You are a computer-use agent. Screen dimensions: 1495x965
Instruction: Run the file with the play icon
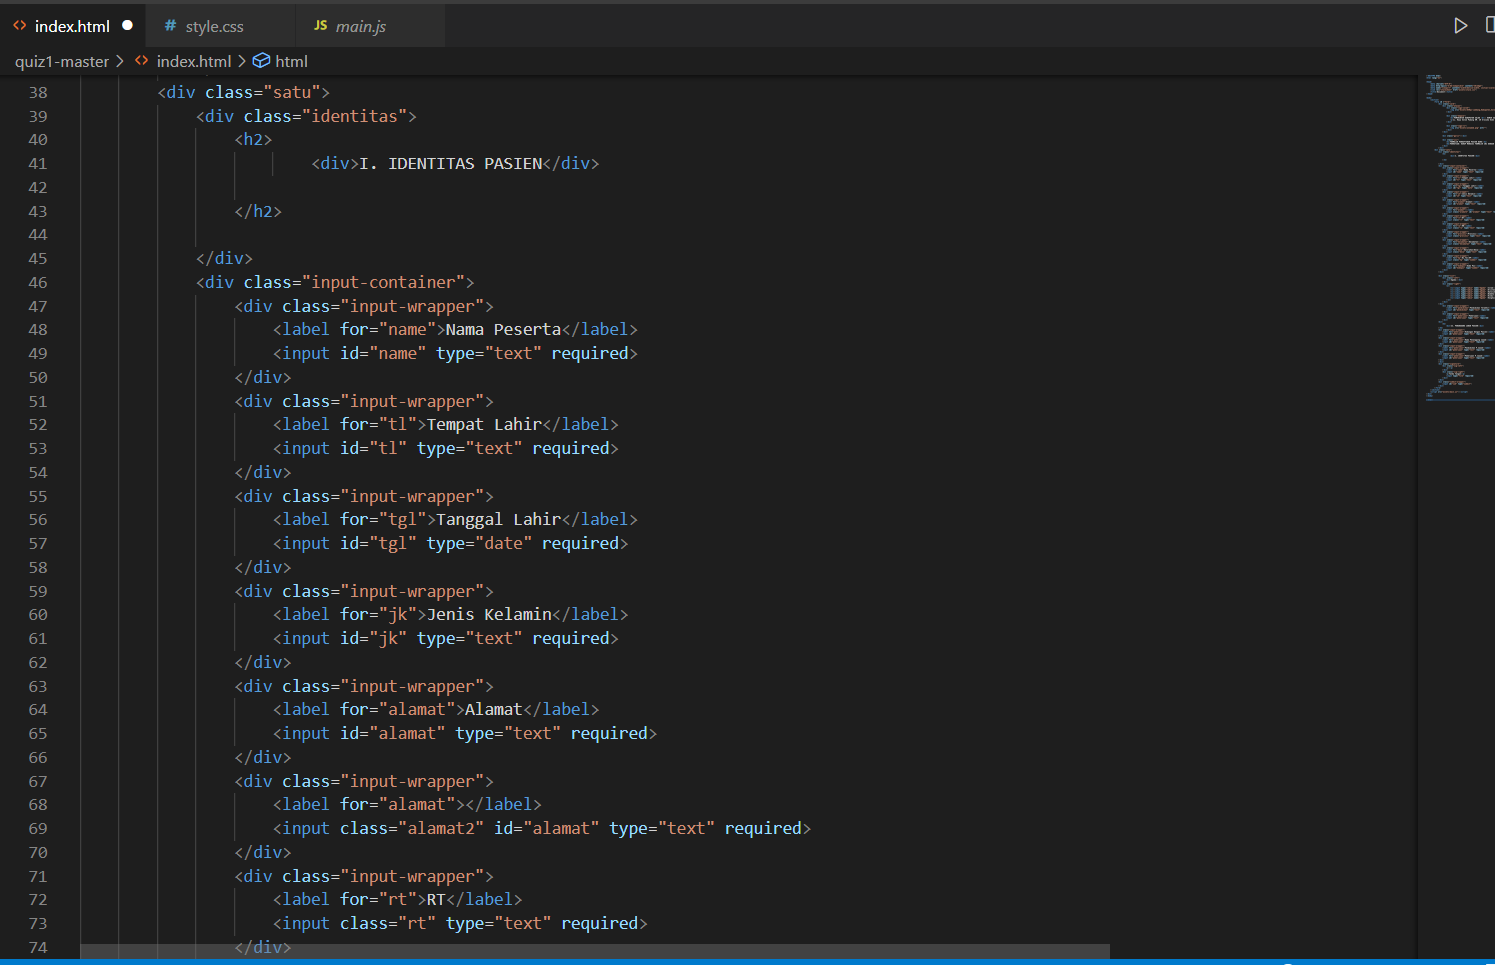[1461, 25]
